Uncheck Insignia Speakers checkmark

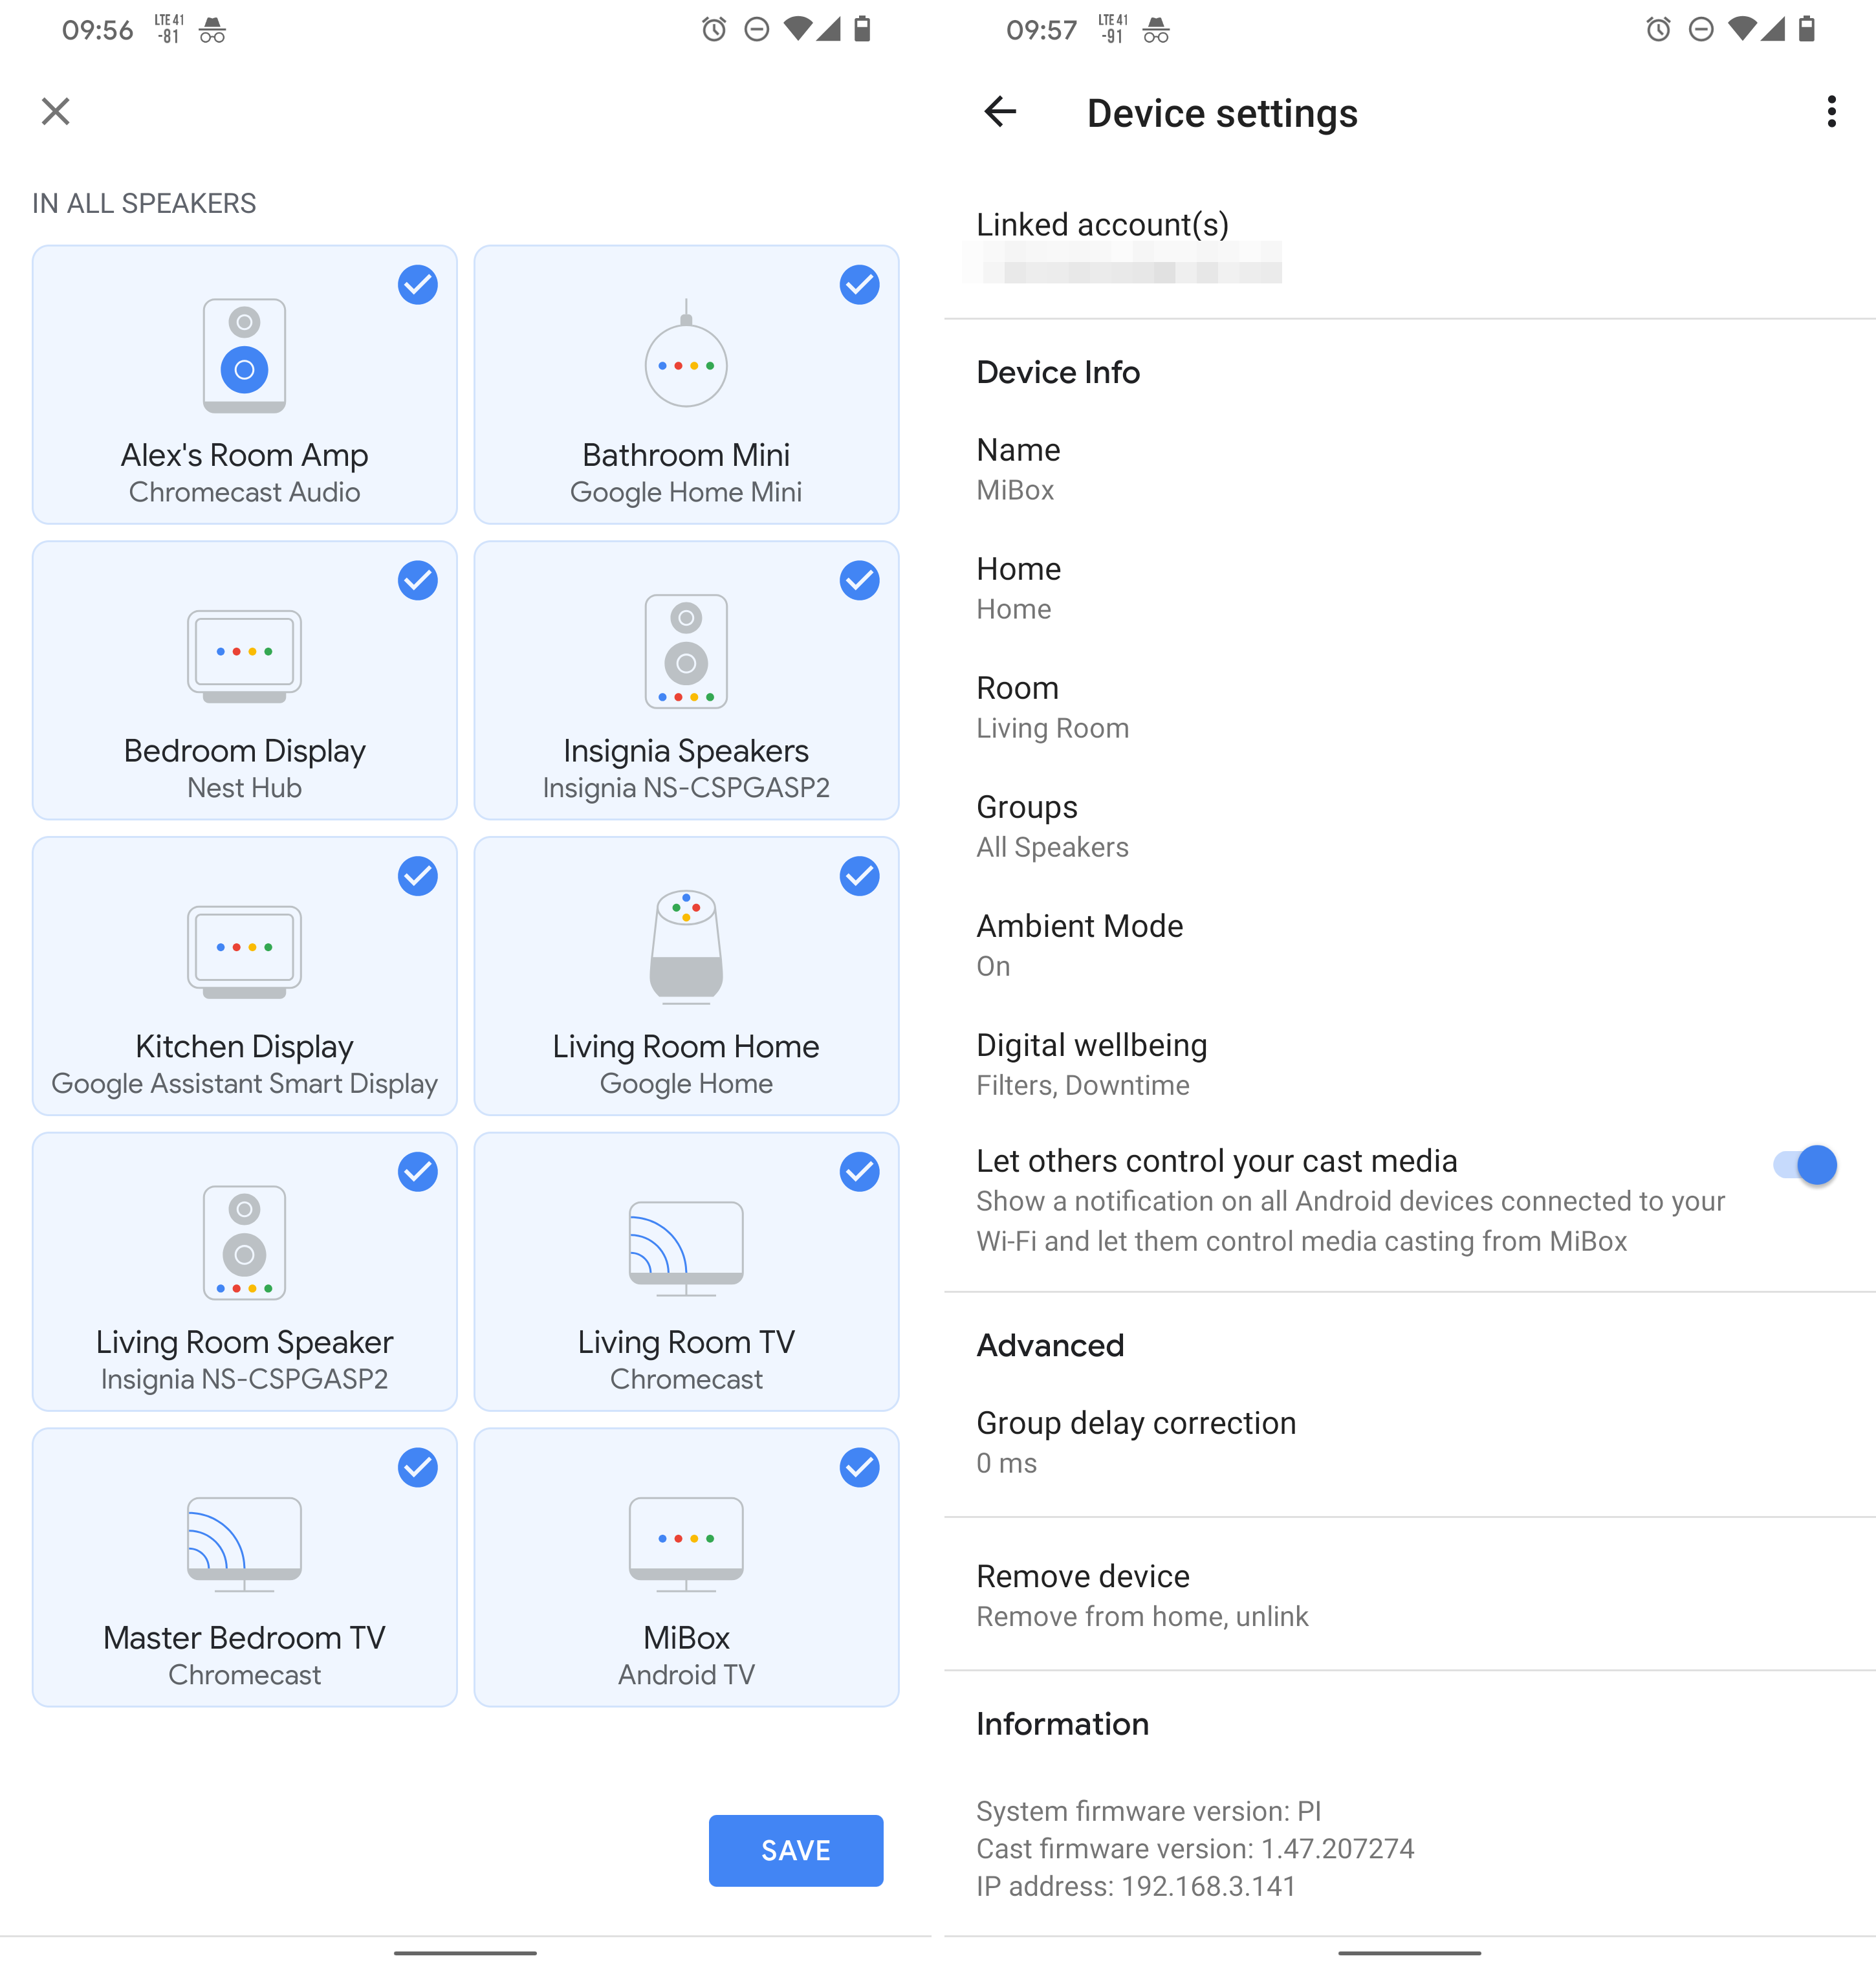pos(859,580)
